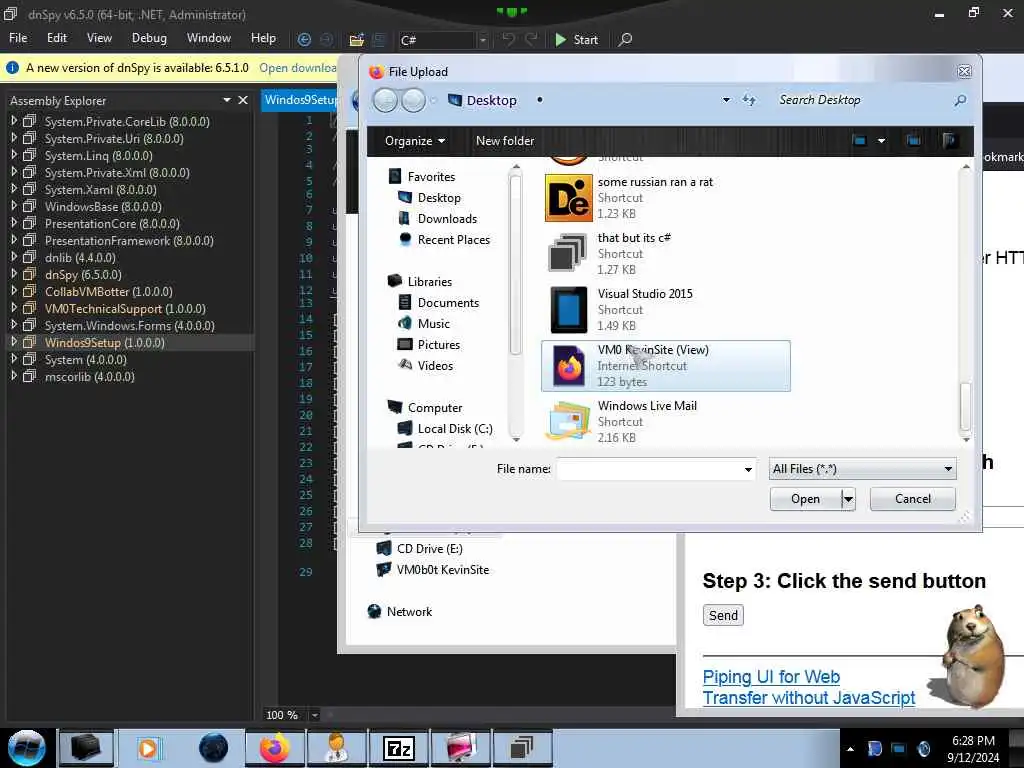
Task: Click the Windows Start orb
Action: coord(26,748)
